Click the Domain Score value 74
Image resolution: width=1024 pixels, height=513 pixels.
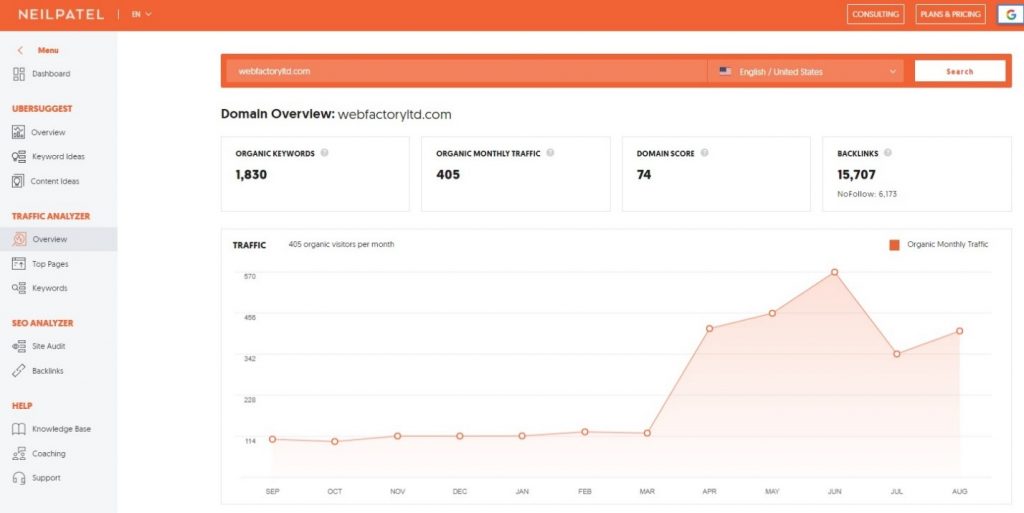644,174
